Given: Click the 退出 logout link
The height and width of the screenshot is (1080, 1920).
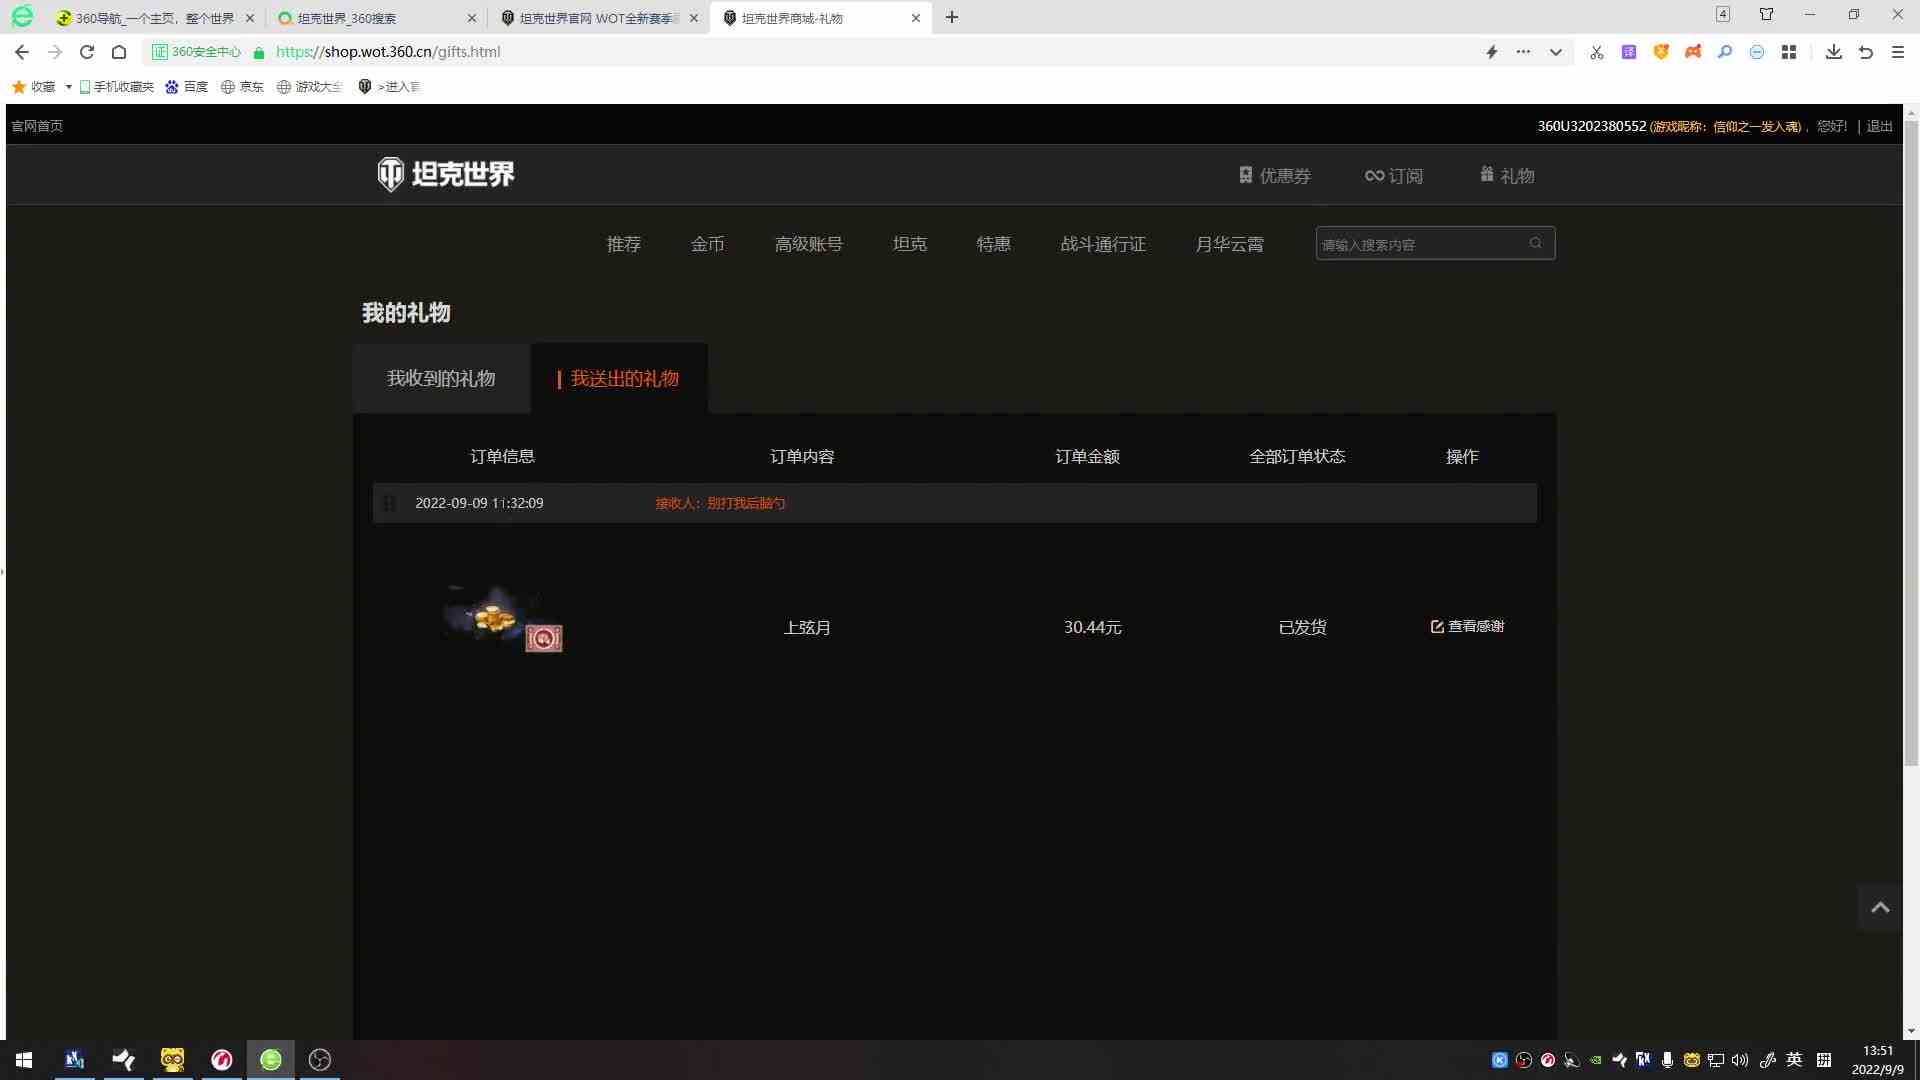Looking at the screenshot, I should tap(1880, 126).
